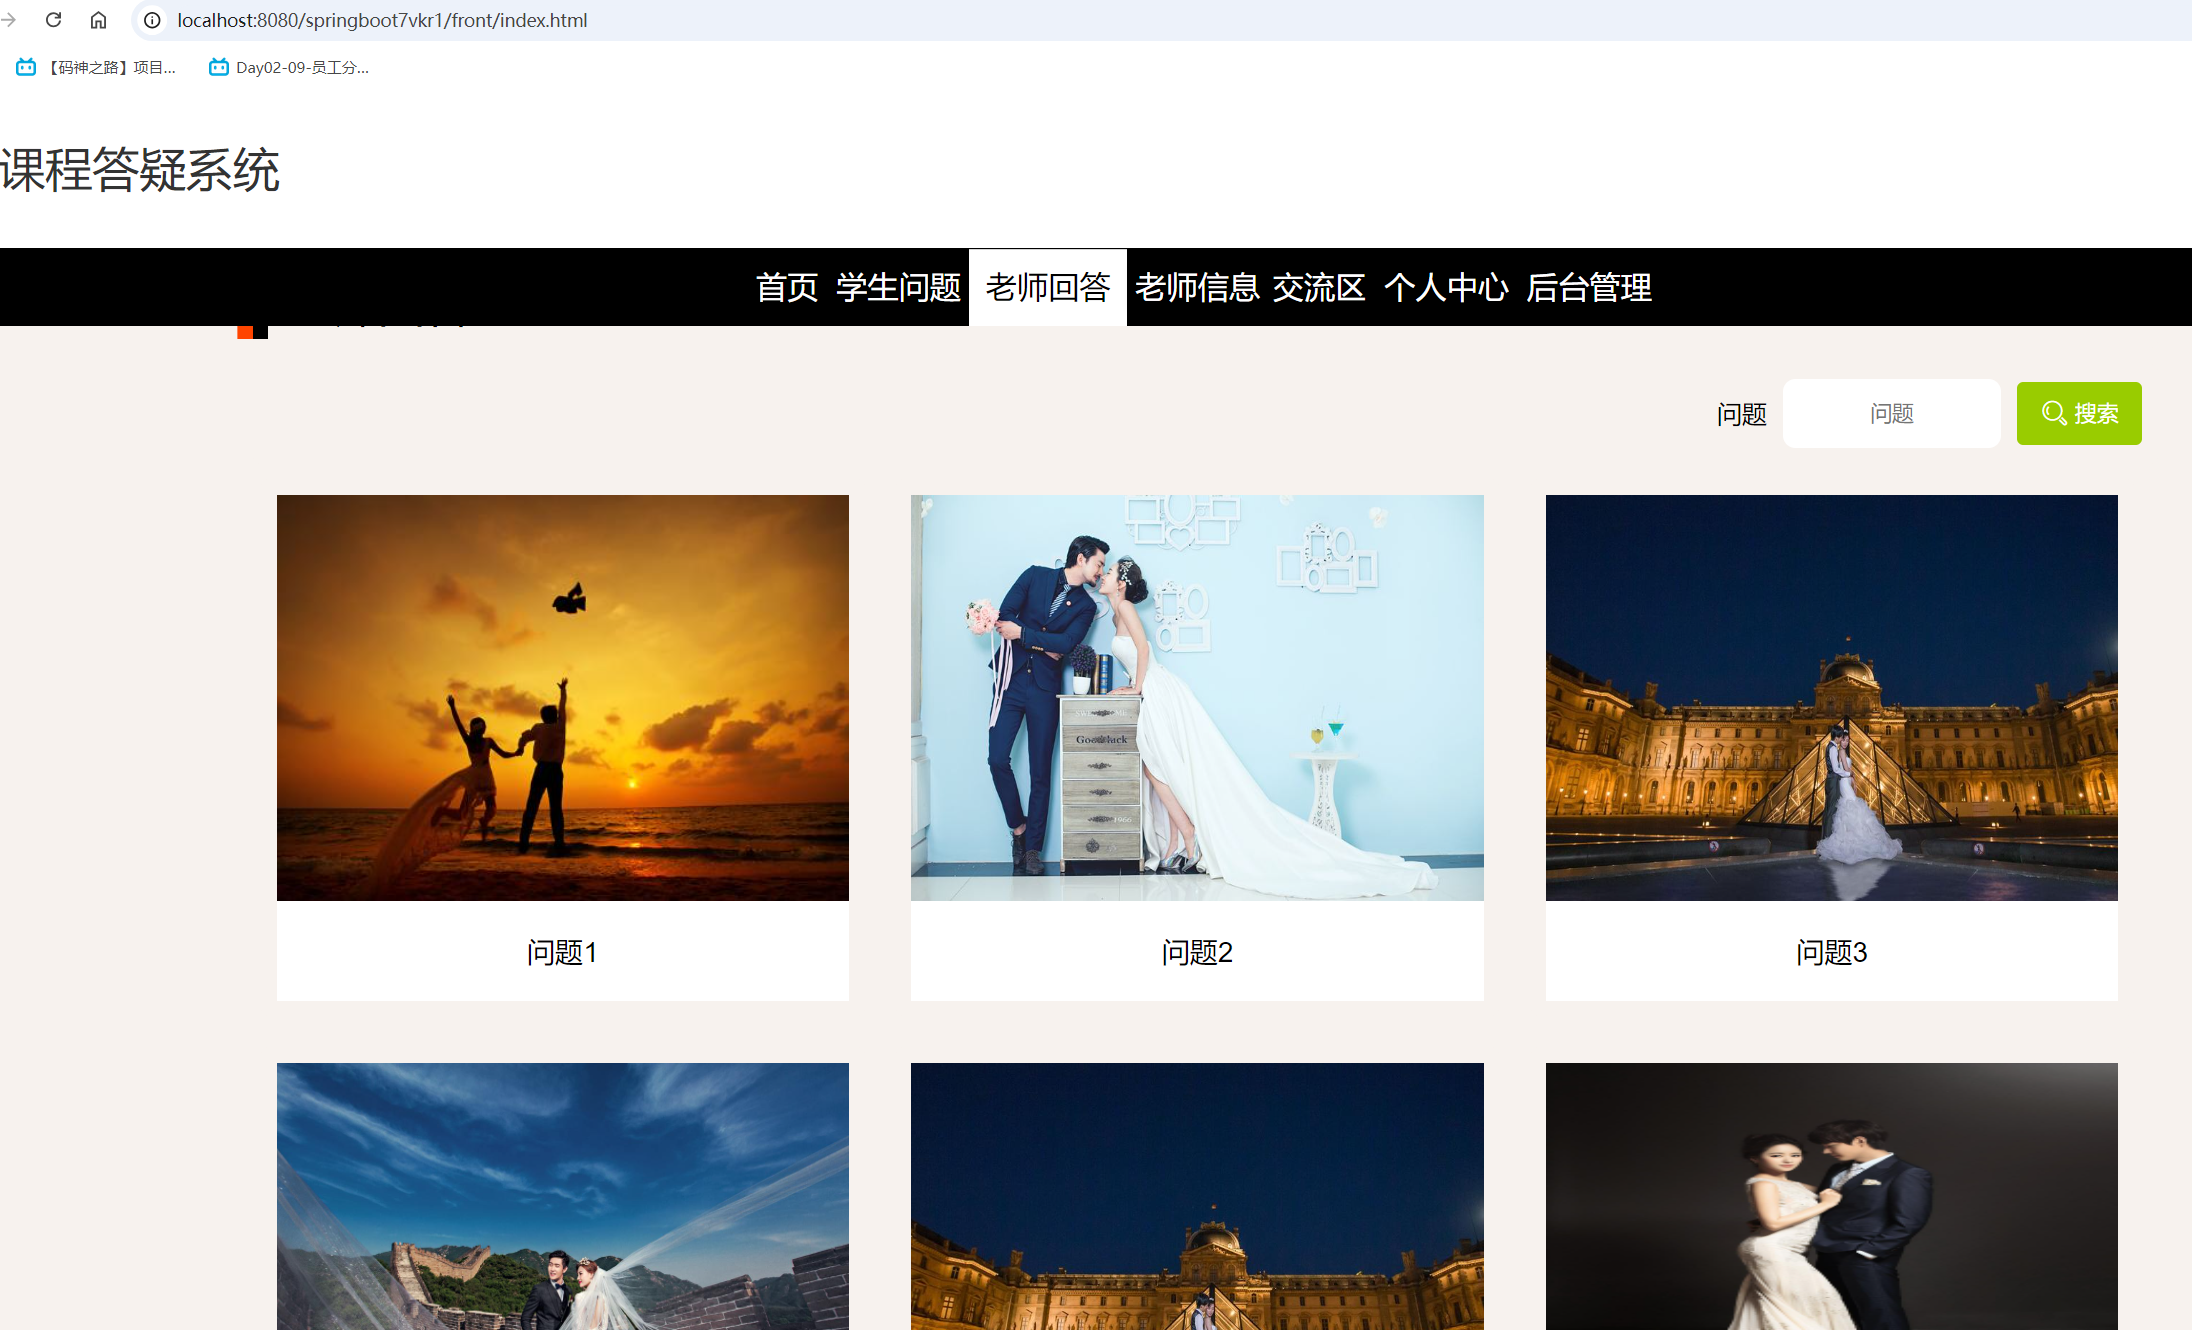Click the bilibili icon for Day02-09 bookmark
This screenshot has width=2192, height=1330.
pyautogui.click(x=217, y=67)
